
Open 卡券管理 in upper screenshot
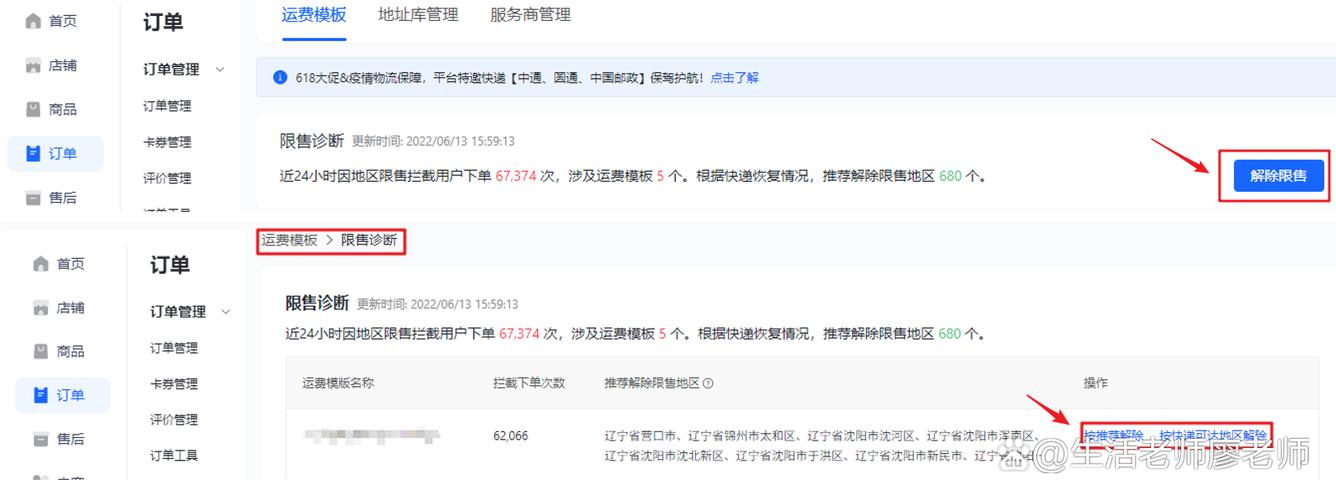pos(167,142)
